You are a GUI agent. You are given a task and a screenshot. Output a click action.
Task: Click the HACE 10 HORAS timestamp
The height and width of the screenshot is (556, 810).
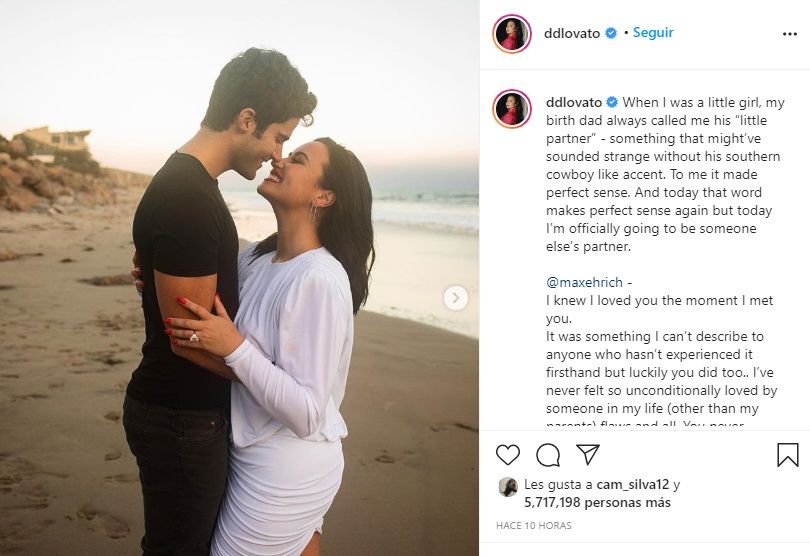pyautogui.click(x=534, y=526)
